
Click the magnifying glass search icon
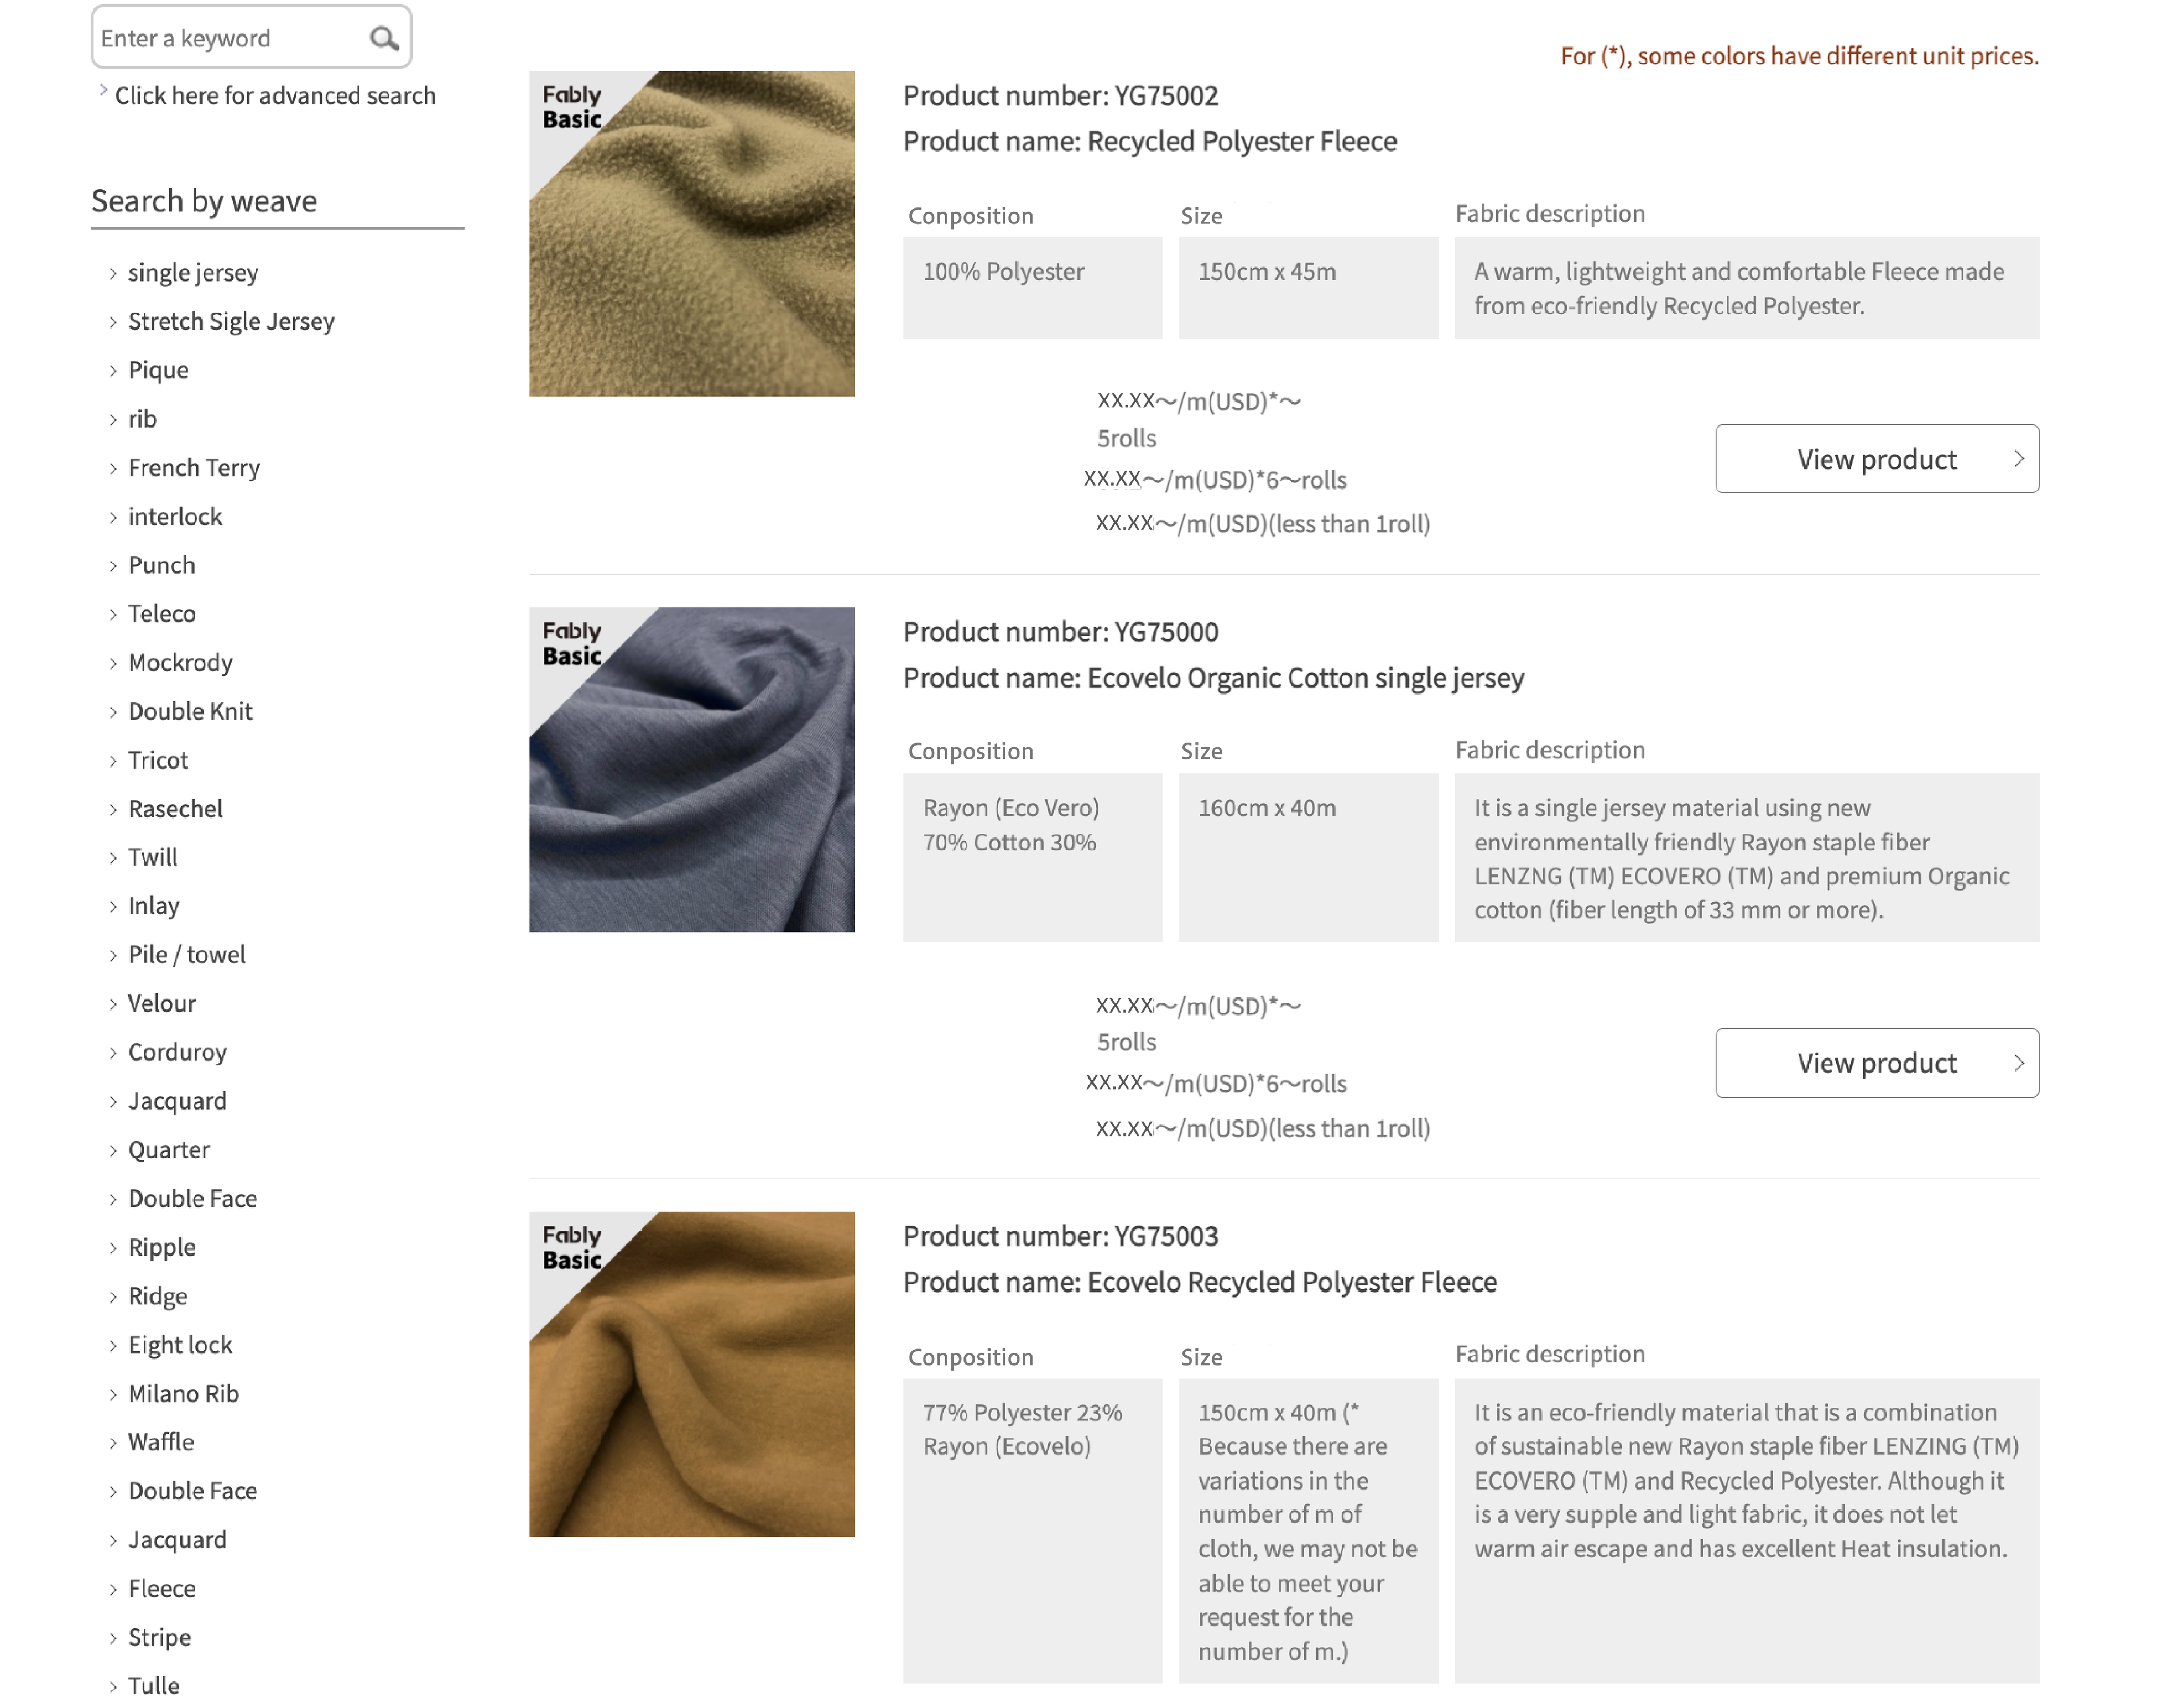click(384, 39)
